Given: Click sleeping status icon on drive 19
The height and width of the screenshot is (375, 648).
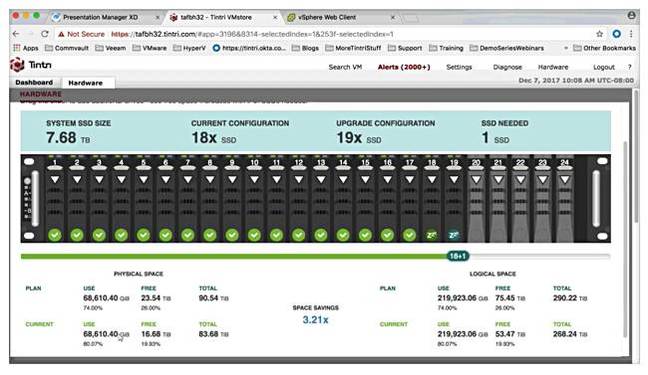Looking at the screenshot, I should 454,235.
